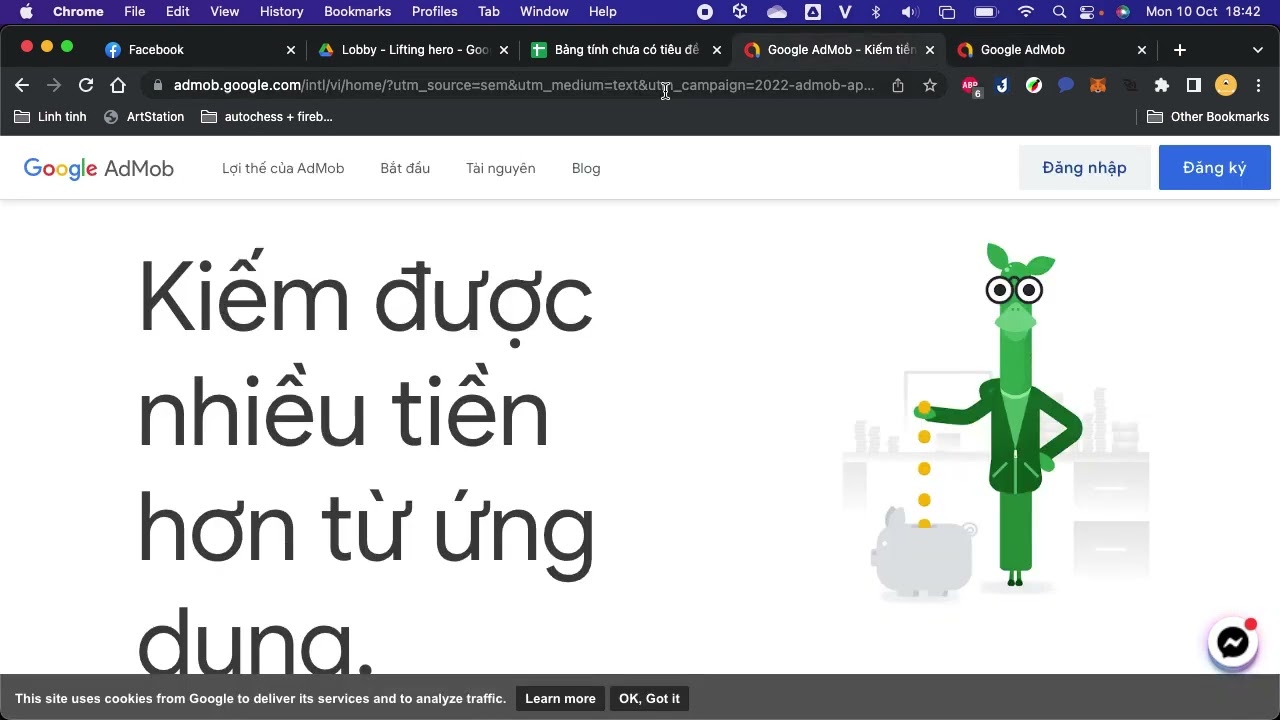Open the Messenger chat bubble
This screenshot has height=720, width=1280.
pyautogui.click(x=1233, y=643)
